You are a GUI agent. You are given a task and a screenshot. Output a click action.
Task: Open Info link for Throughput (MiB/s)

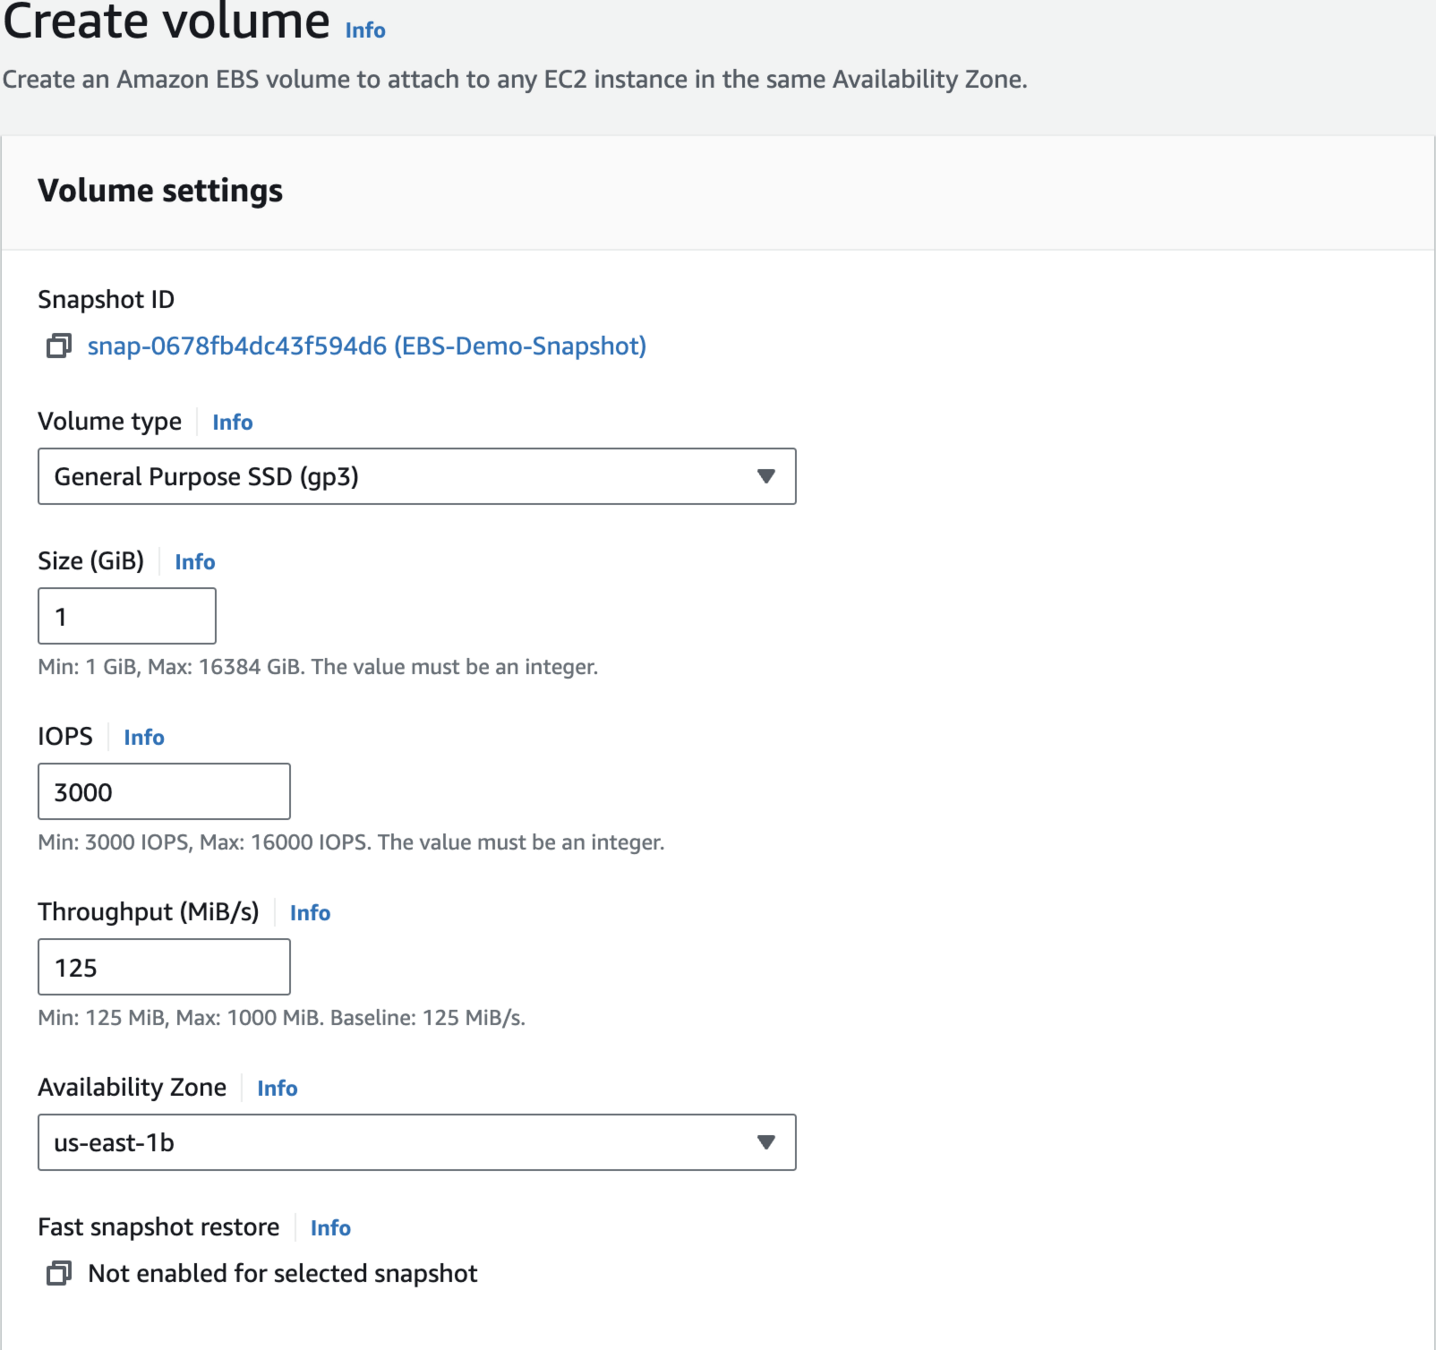(x=310, y=912)
